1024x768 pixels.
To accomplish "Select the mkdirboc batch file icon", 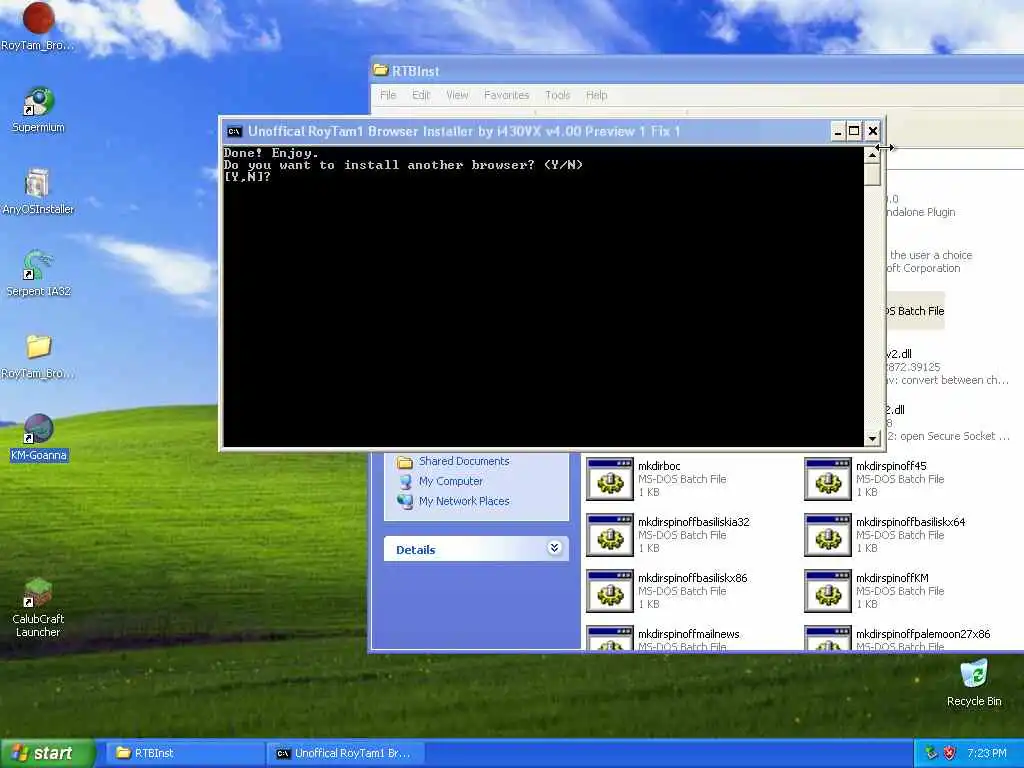I will (609, 479).
